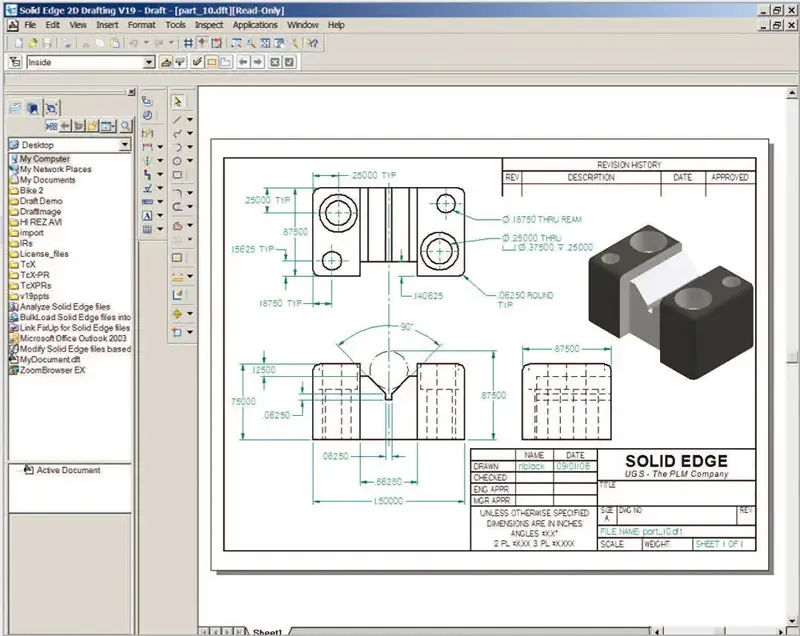
Task: Expand the Line tool flyout arrow
Action: 190,119
